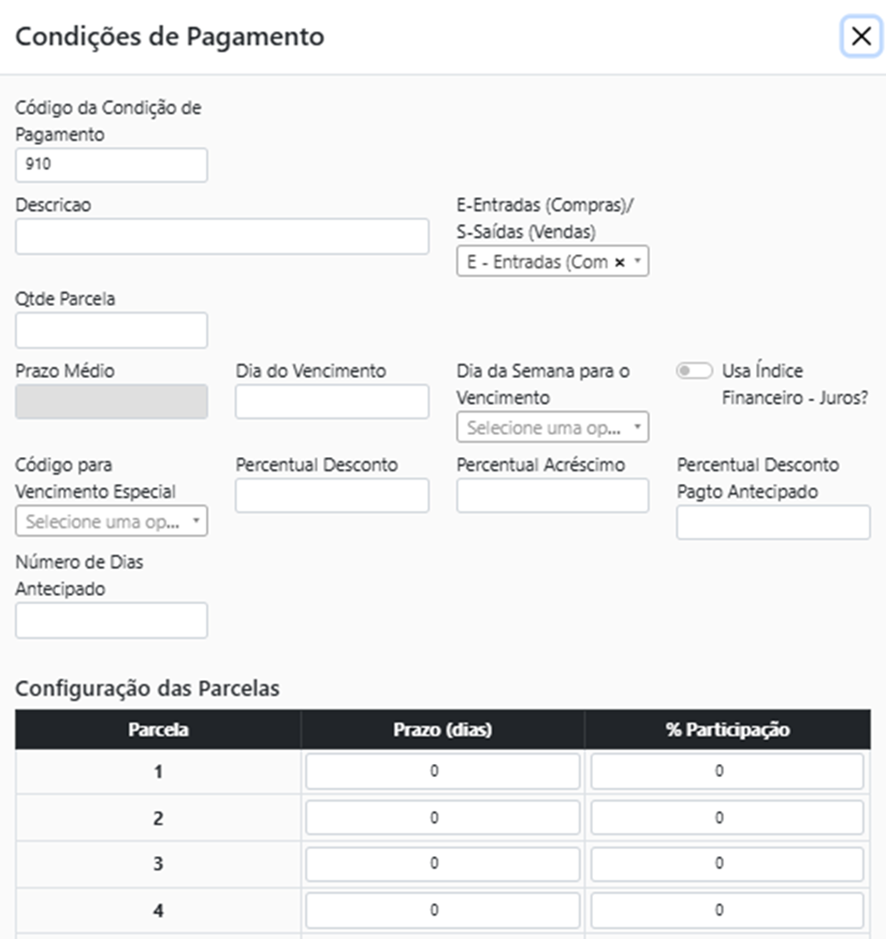Focus the Descricao text field
886x939 pixels.
pos(222,237)
